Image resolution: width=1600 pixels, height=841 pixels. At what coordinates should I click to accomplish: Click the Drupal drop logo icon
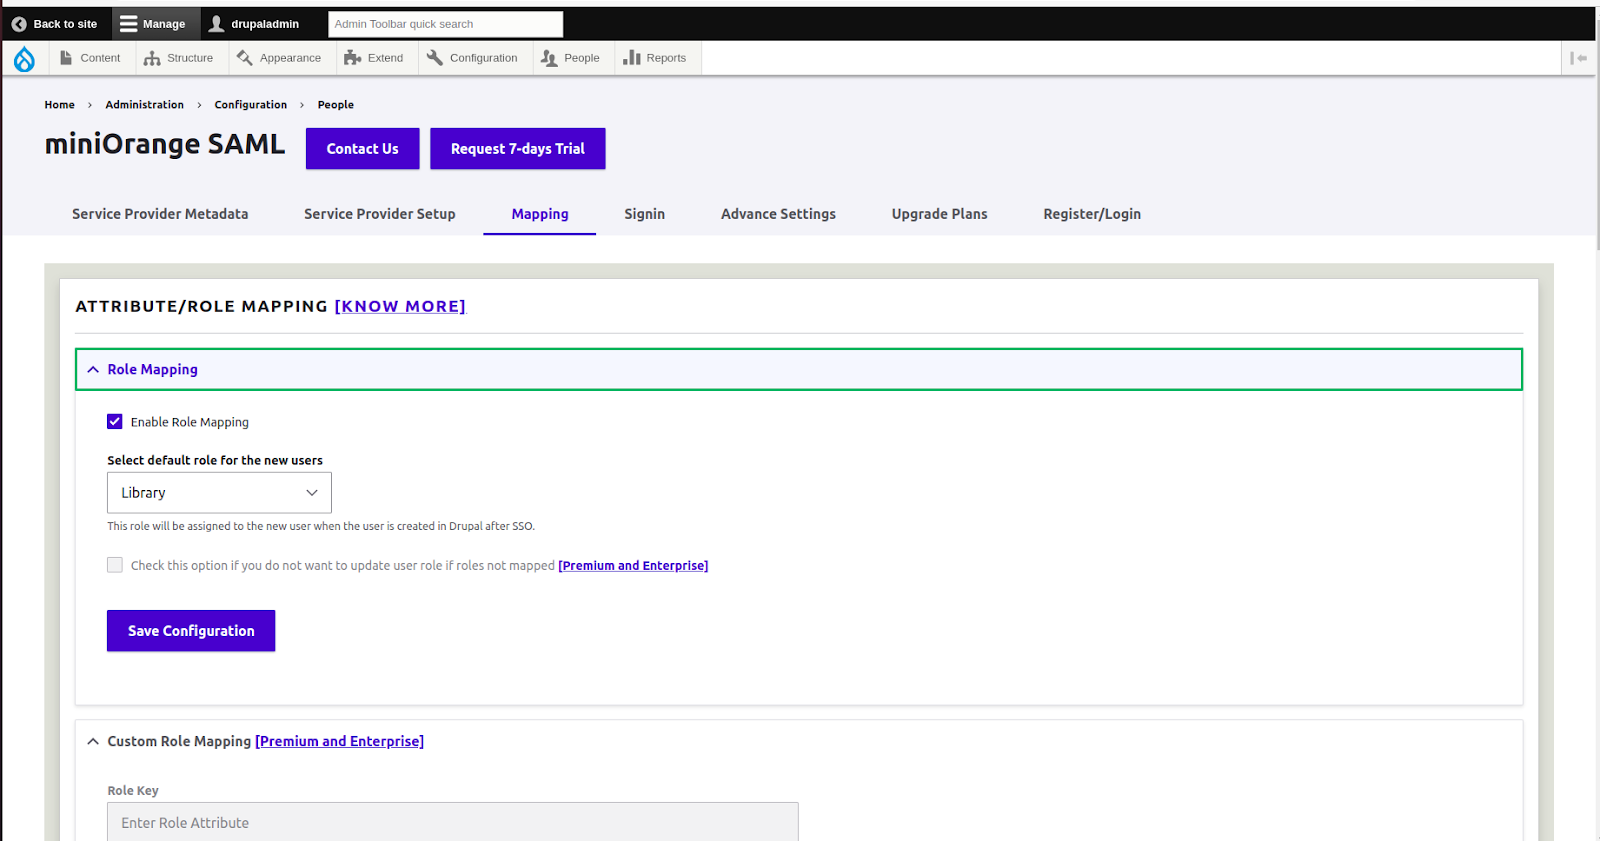coord(24,59)
